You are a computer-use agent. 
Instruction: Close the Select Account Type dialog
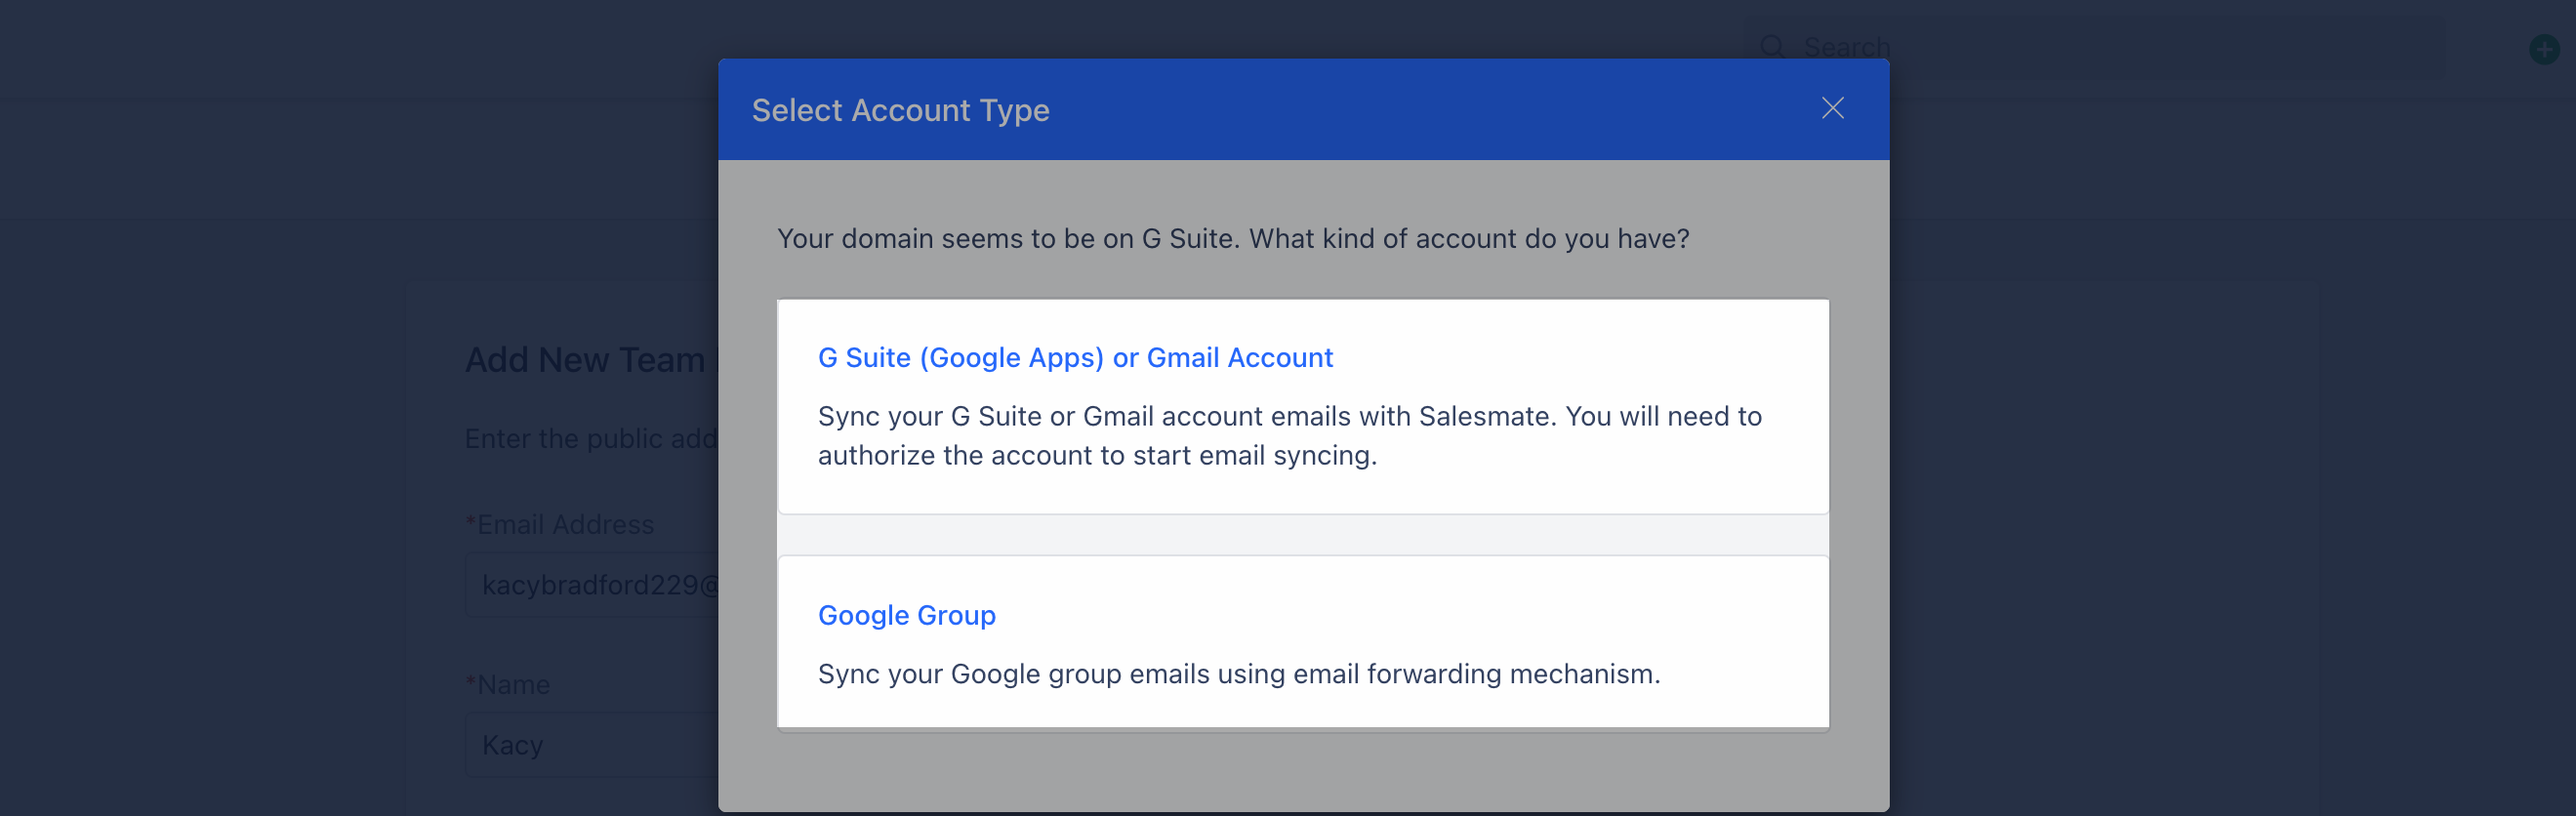pos(1832,108)
